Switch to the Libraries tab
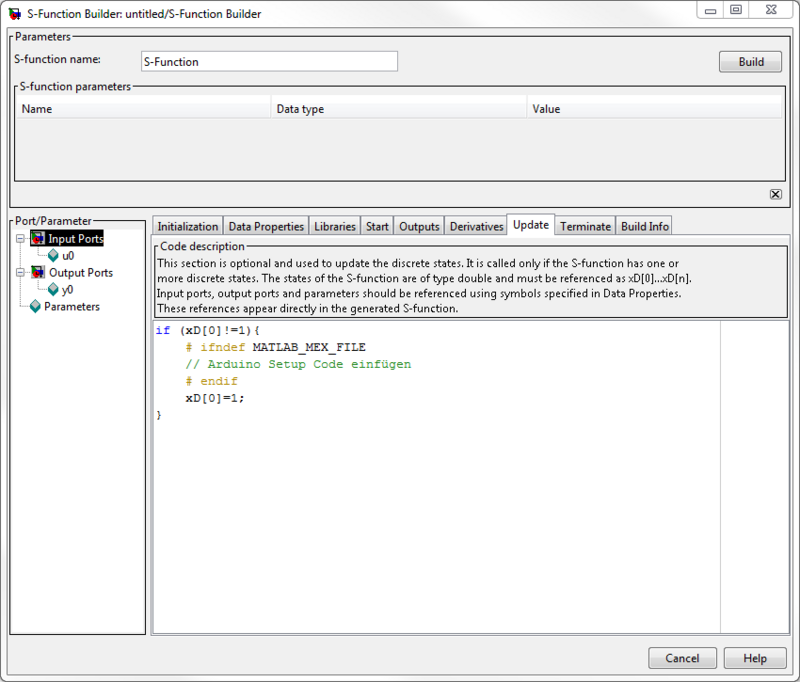Screen dimensions: 800x682 click(334, 226)
